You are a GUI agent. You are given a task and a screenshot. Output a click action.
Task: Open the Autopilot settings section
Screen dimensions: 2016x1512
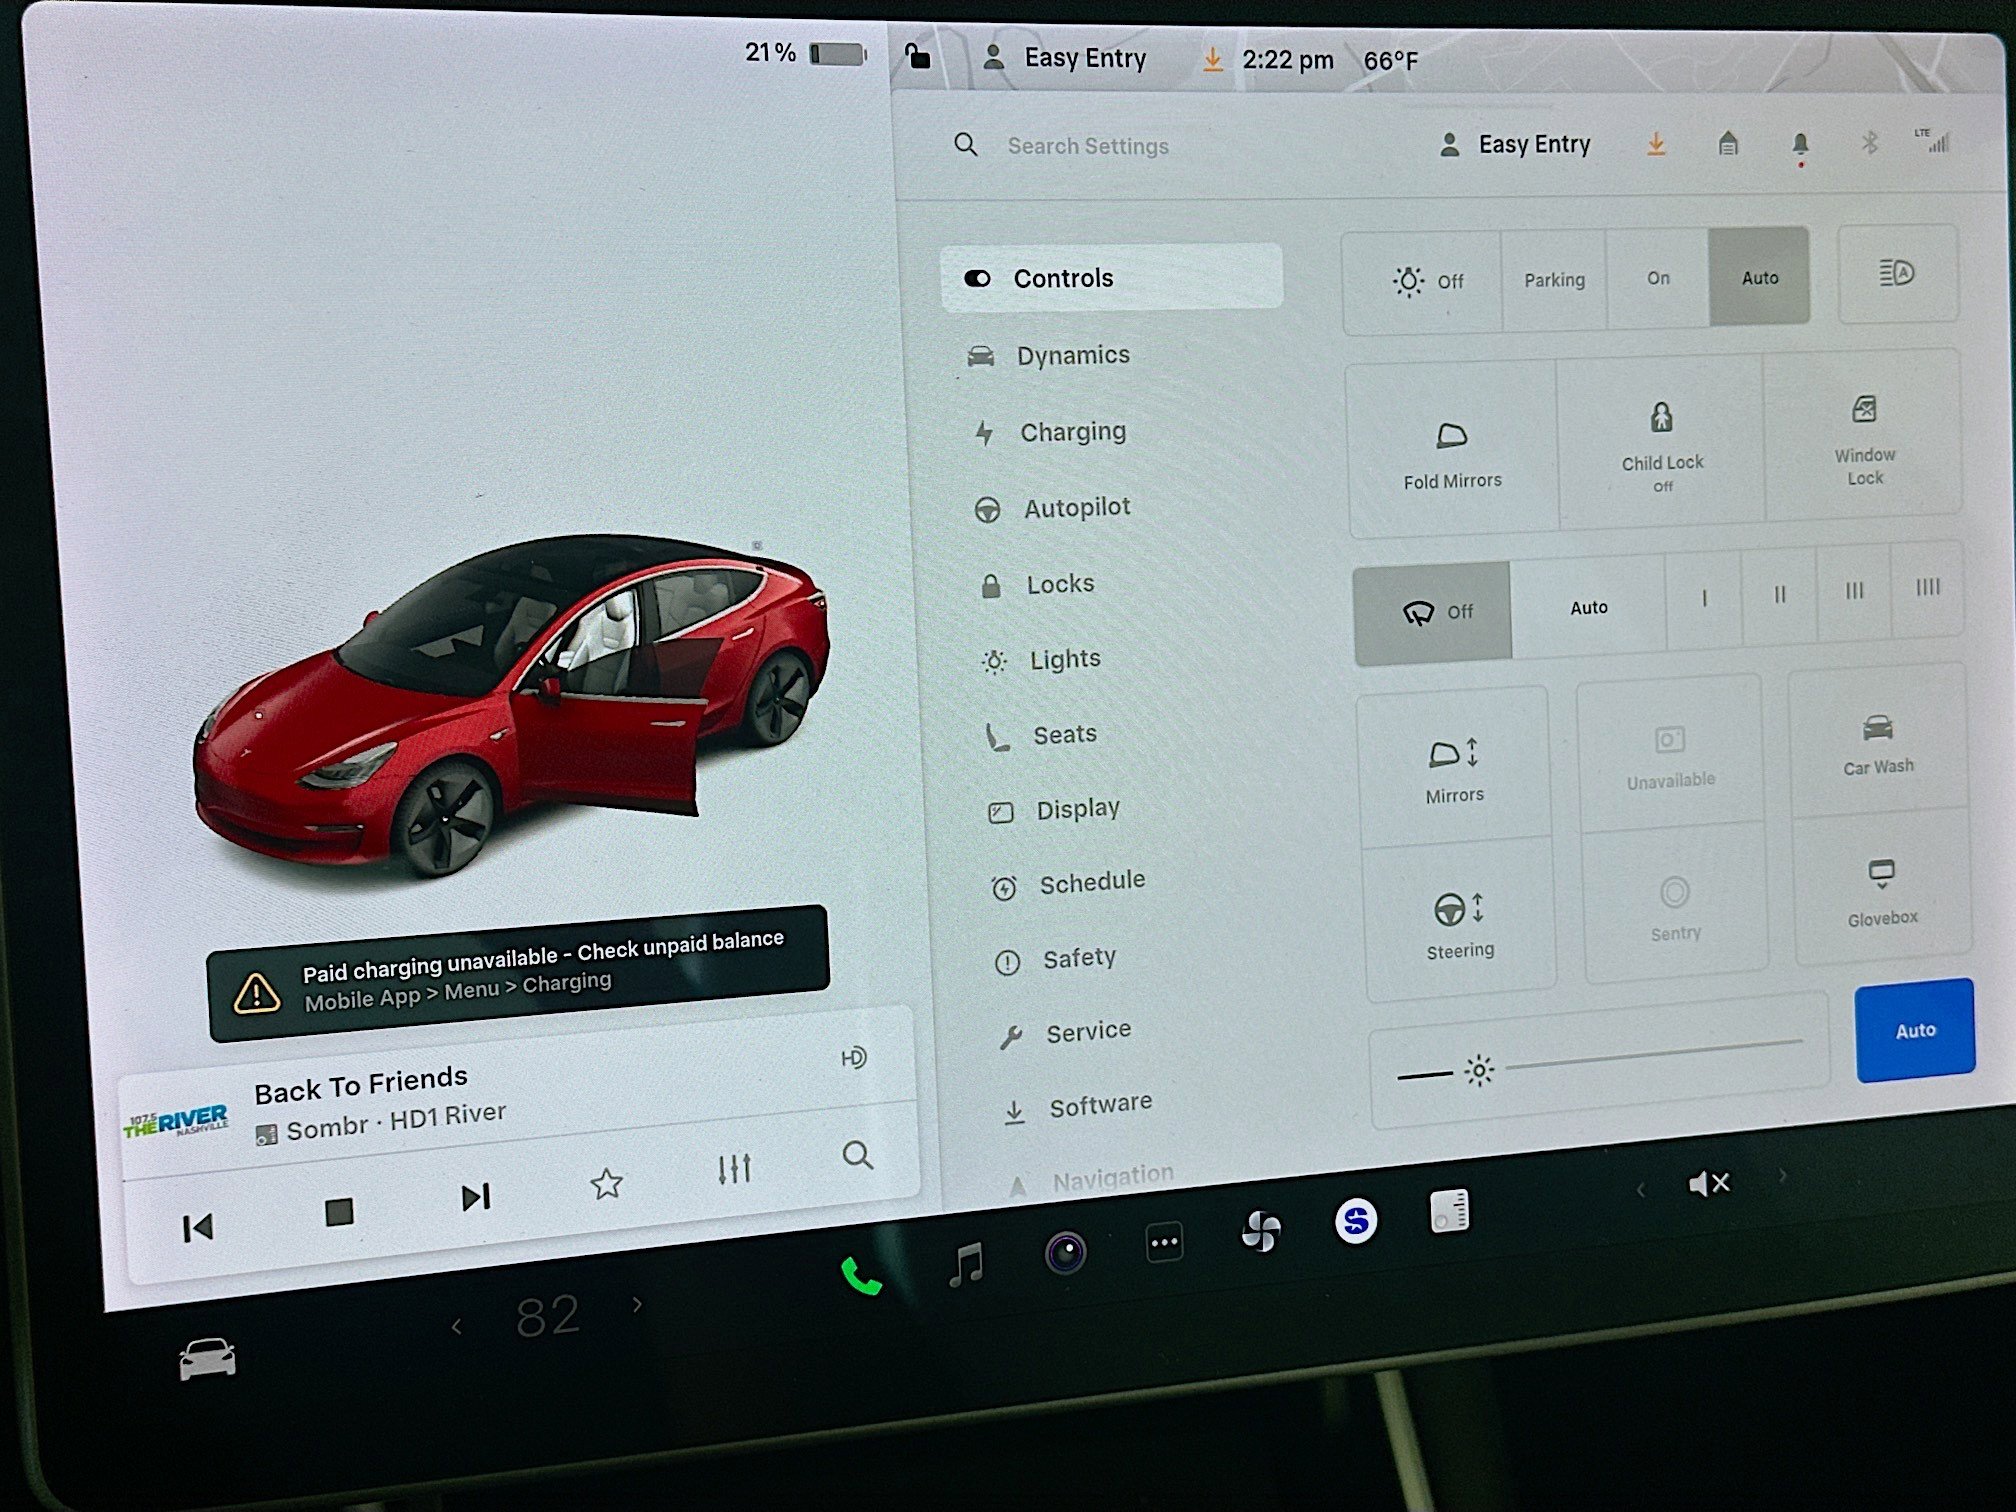click(1076, 508)
